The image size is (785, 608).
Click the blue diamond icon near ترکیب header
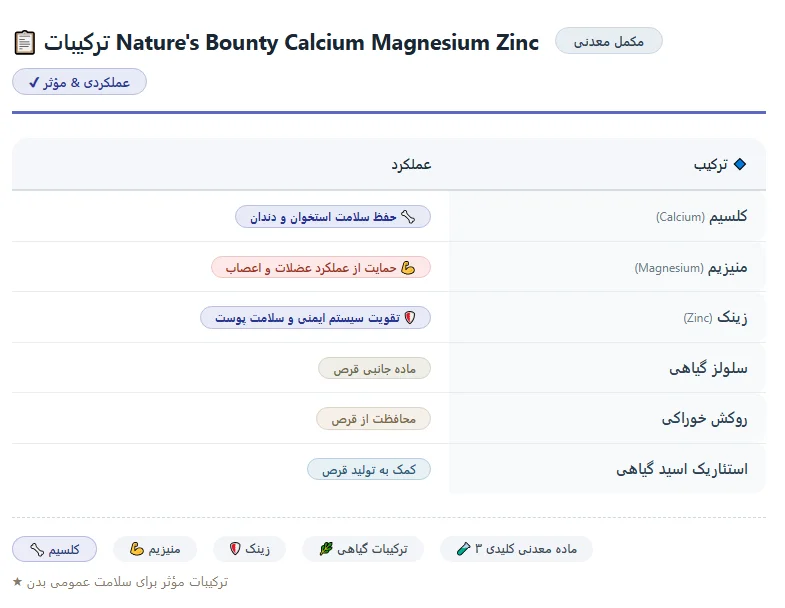[x=739, y=164]
